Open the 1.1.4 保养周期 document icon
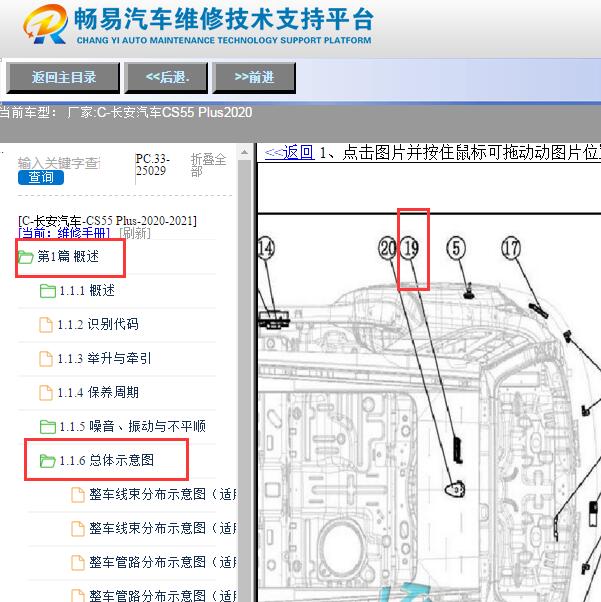Viewport: 601px width, 602px height. coord(46,393)
